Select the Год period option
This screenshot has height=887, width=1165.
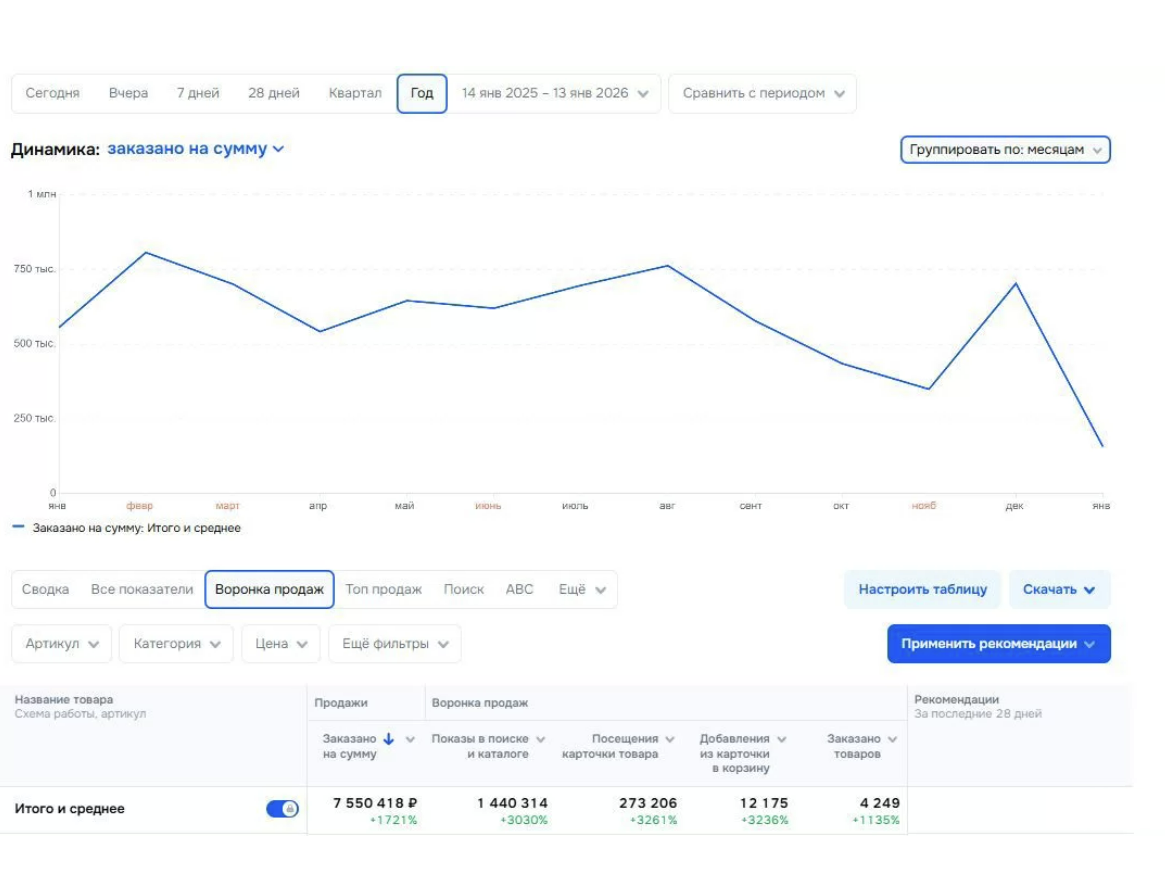click(422, 93)
